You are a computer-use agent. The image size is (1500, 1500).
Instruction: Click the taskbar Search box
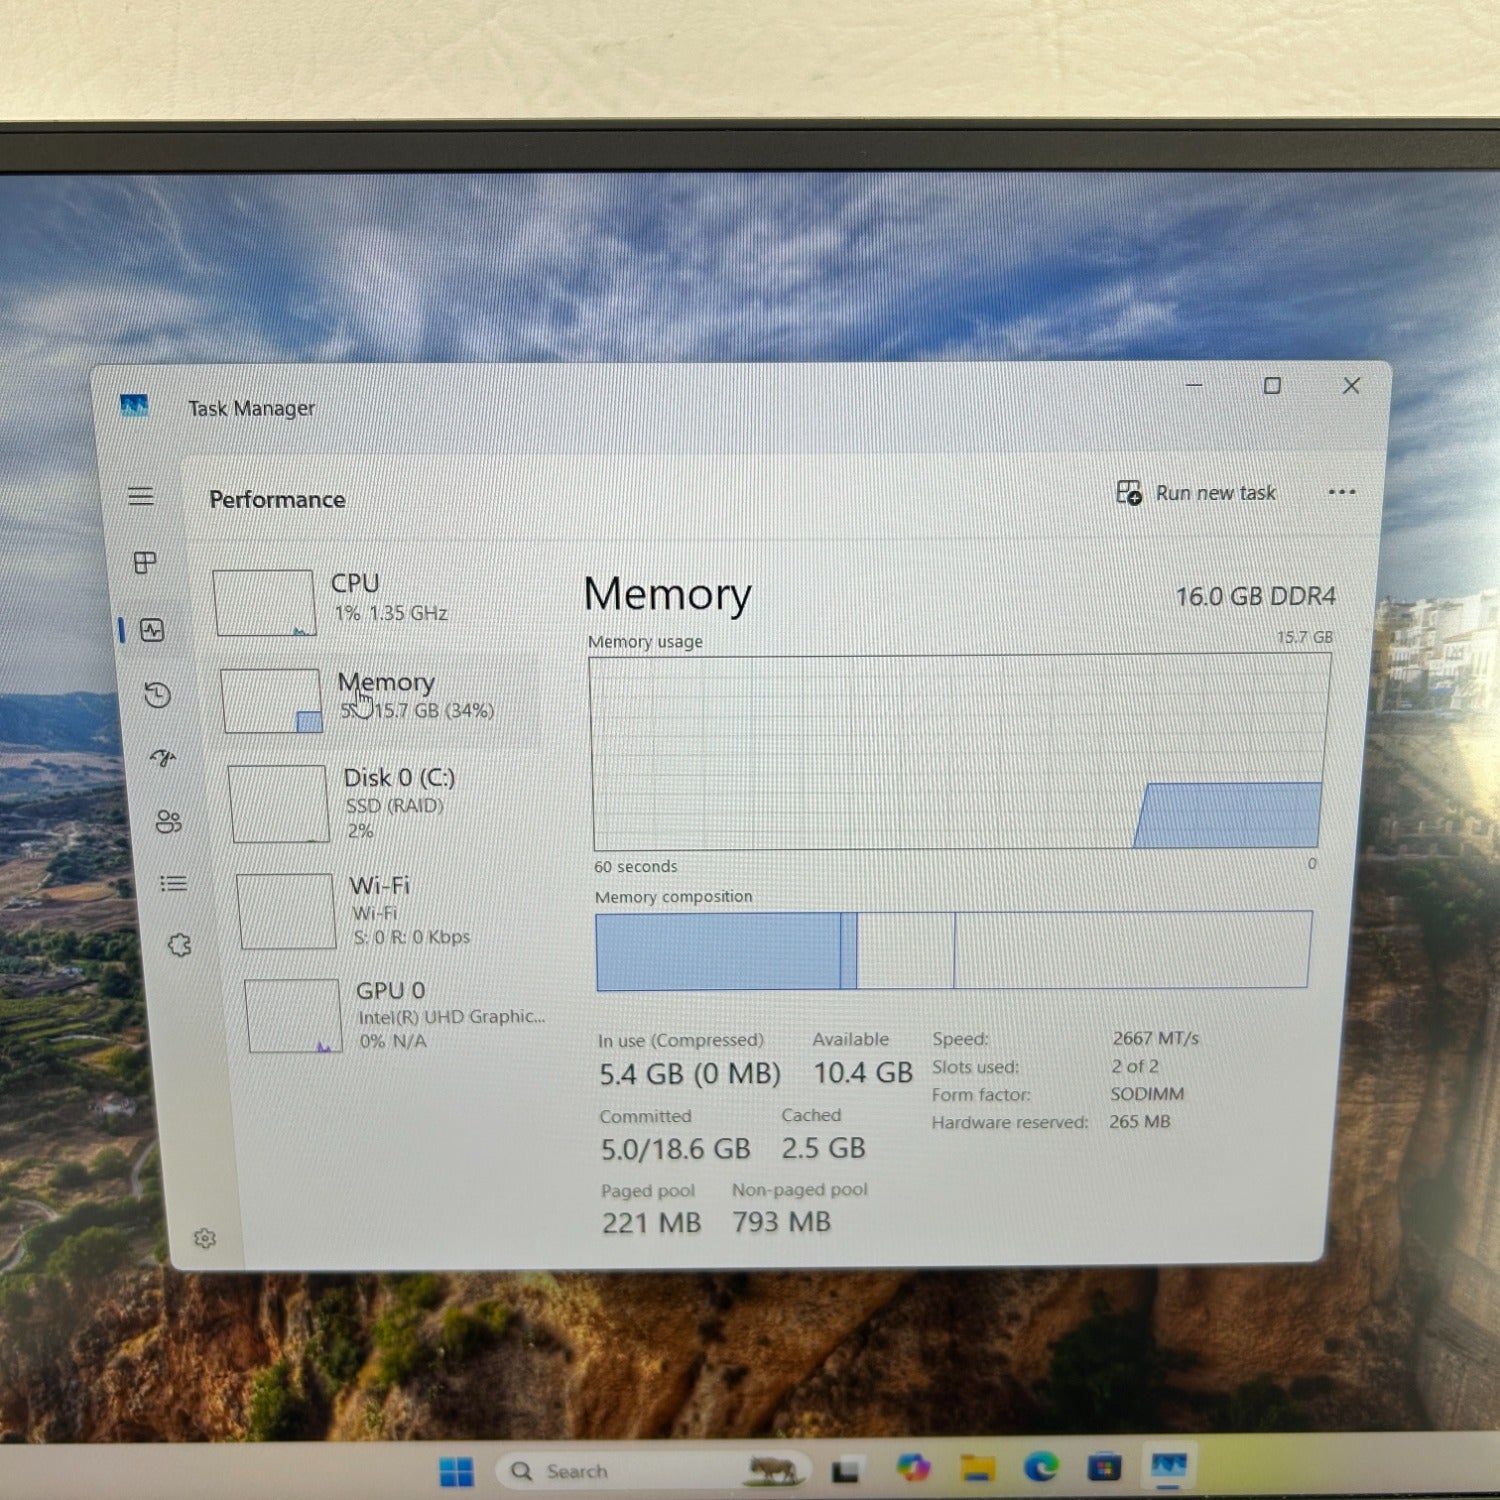point(650,1471)
